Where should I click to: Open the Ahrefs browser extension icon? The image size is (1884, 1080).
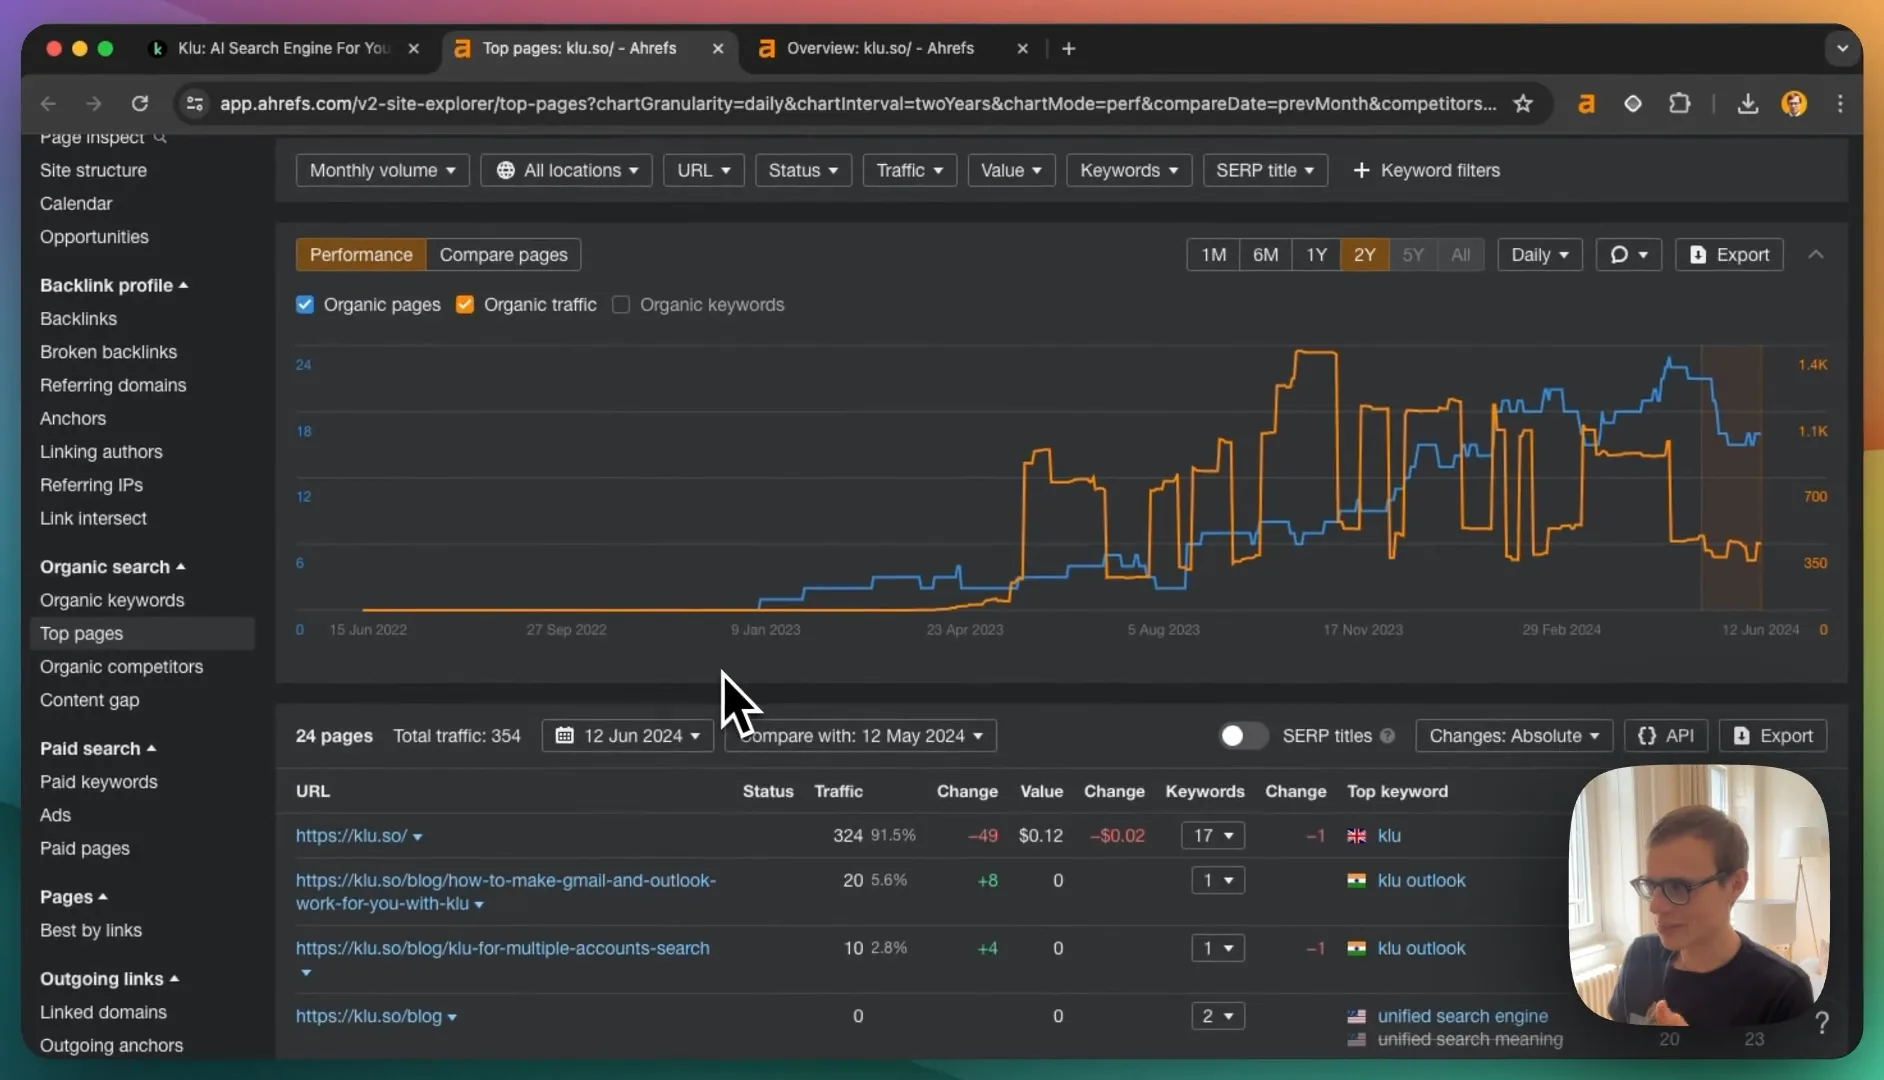1586,104
